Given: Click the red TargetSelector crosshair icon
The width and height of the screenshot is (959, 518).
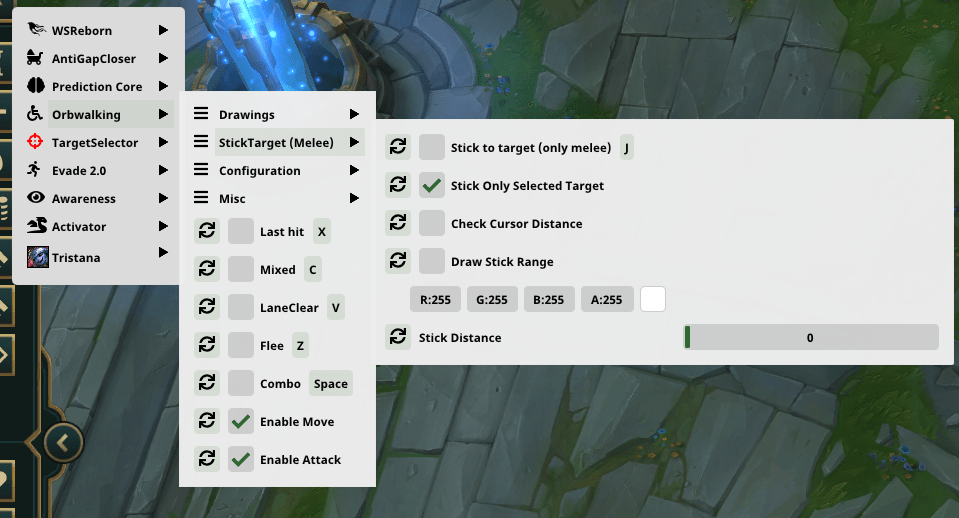Looking at the screenshot, I should pos(35,141).
